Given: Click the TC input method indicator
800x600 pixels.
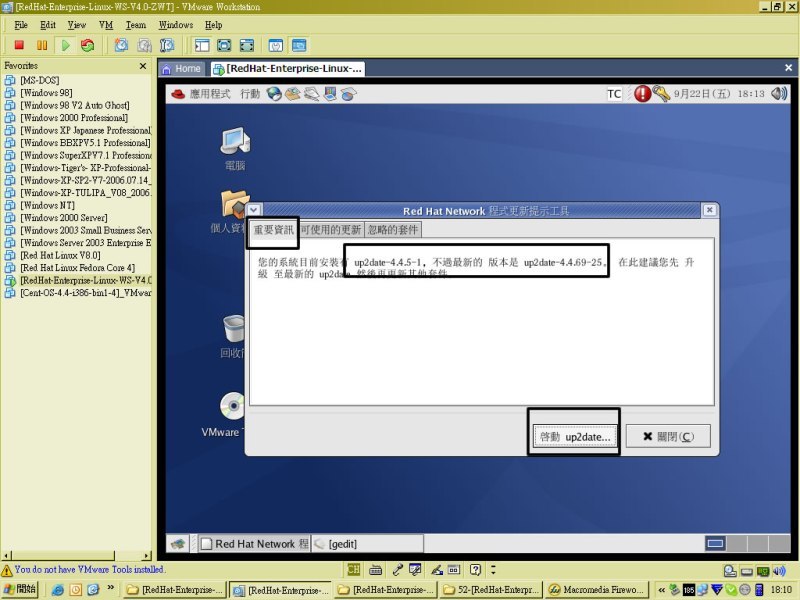Looking at the screenshot, I should pyautogui.click(x=614, y=93).
